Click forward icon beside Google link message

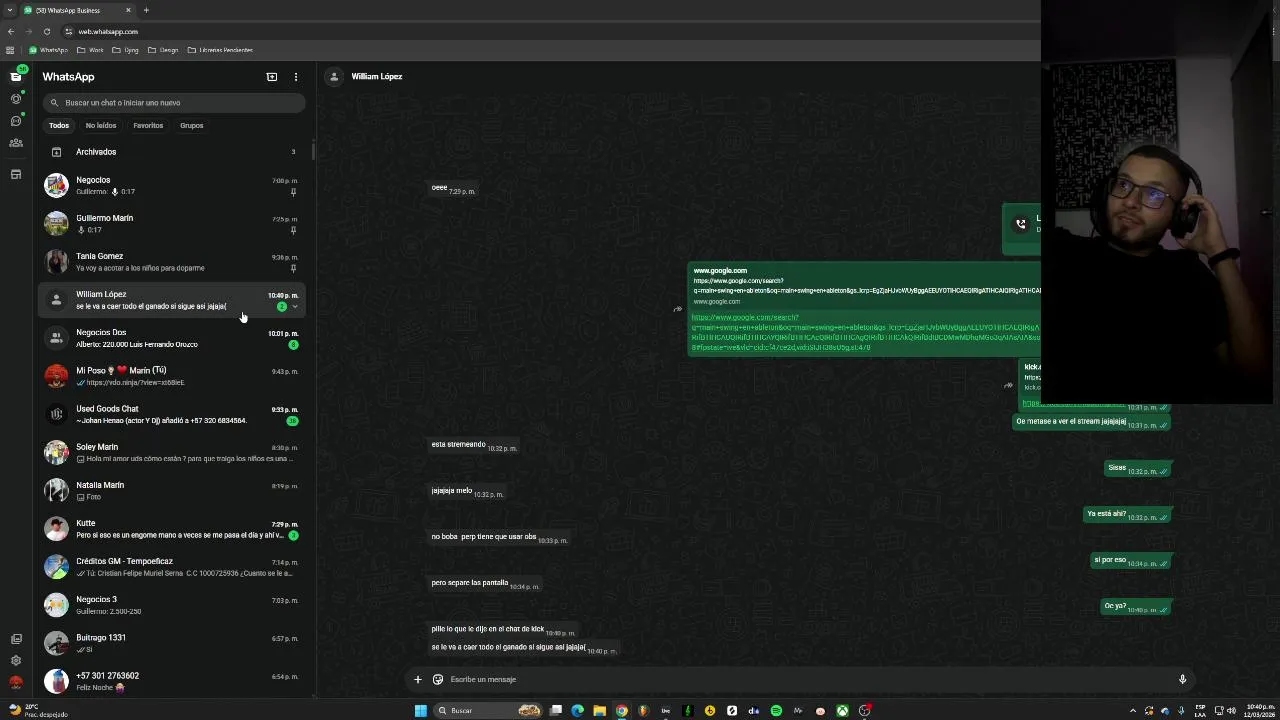[677, 309]
